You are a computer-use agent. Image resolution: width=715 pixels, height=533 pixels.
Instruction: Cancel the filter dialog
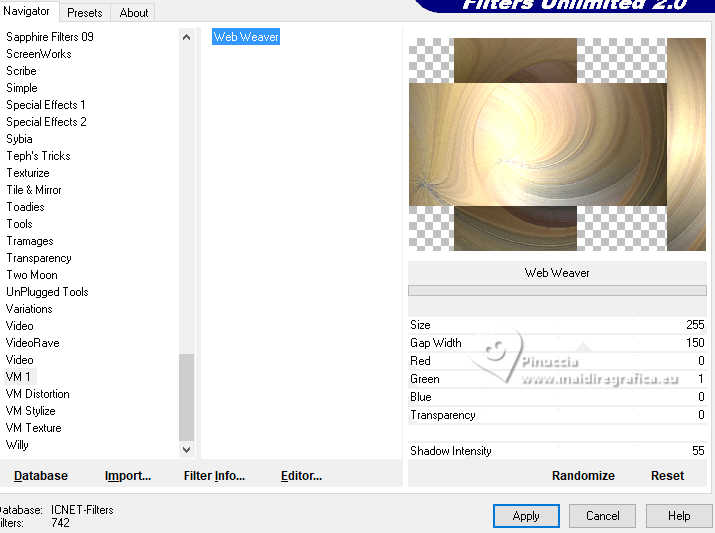pos(602,516)
